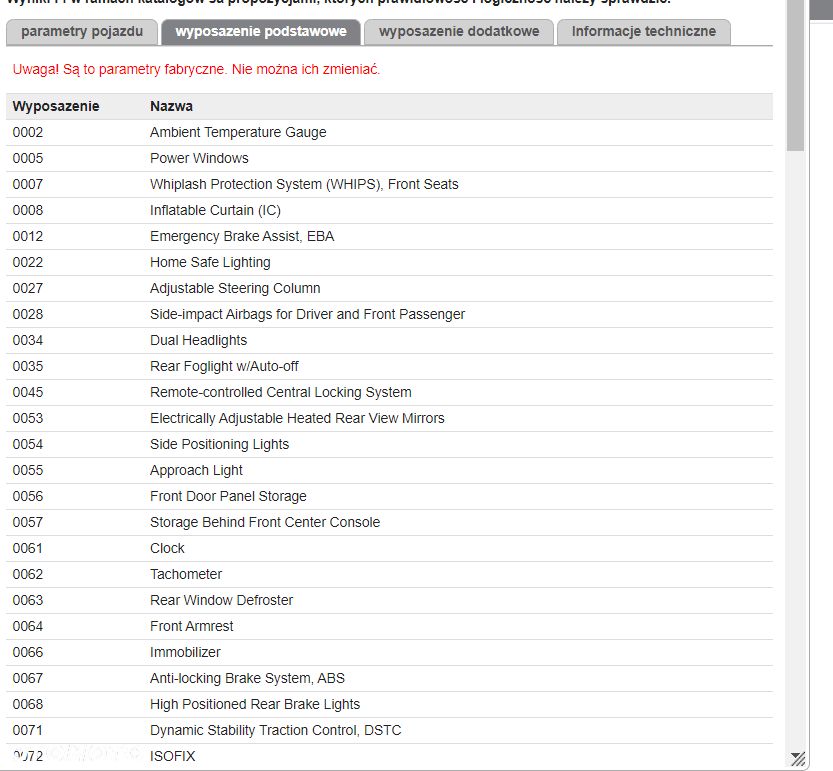Click equipment code 0027
The image size is (833, 771).
coord(28,289)
